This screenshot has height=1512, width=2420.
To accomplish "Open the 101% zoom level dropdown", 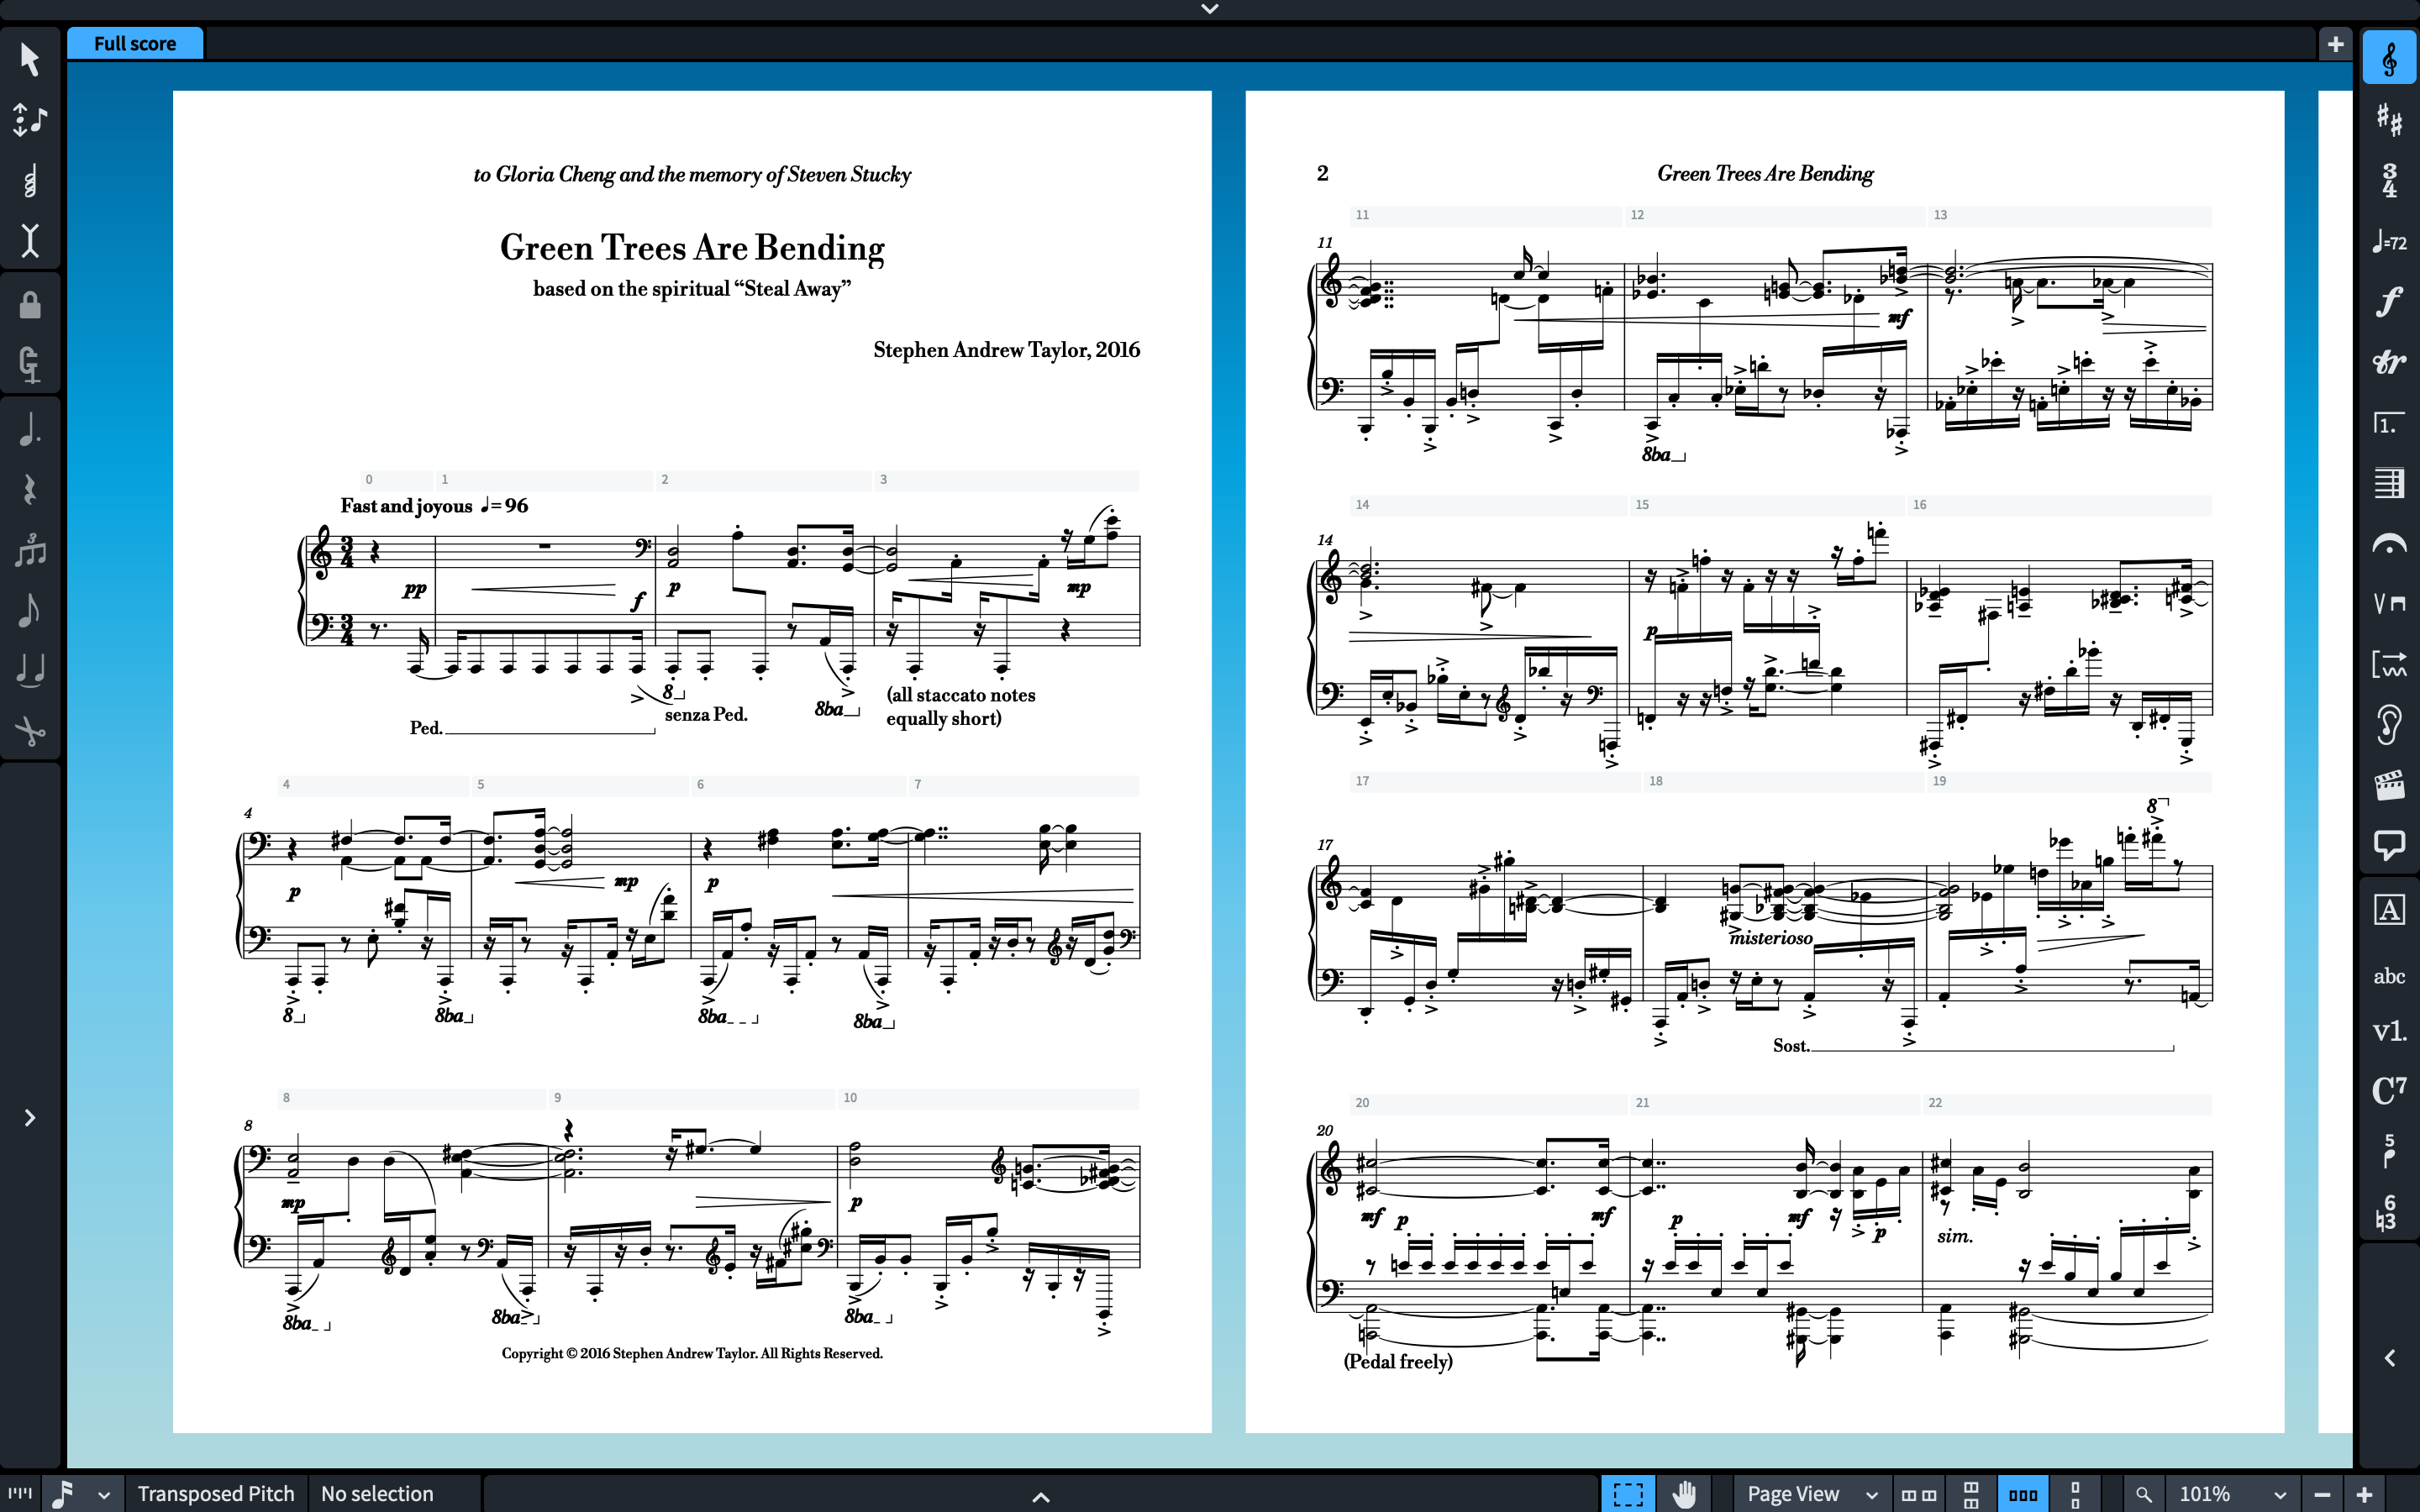I will pos(2232,1494).
